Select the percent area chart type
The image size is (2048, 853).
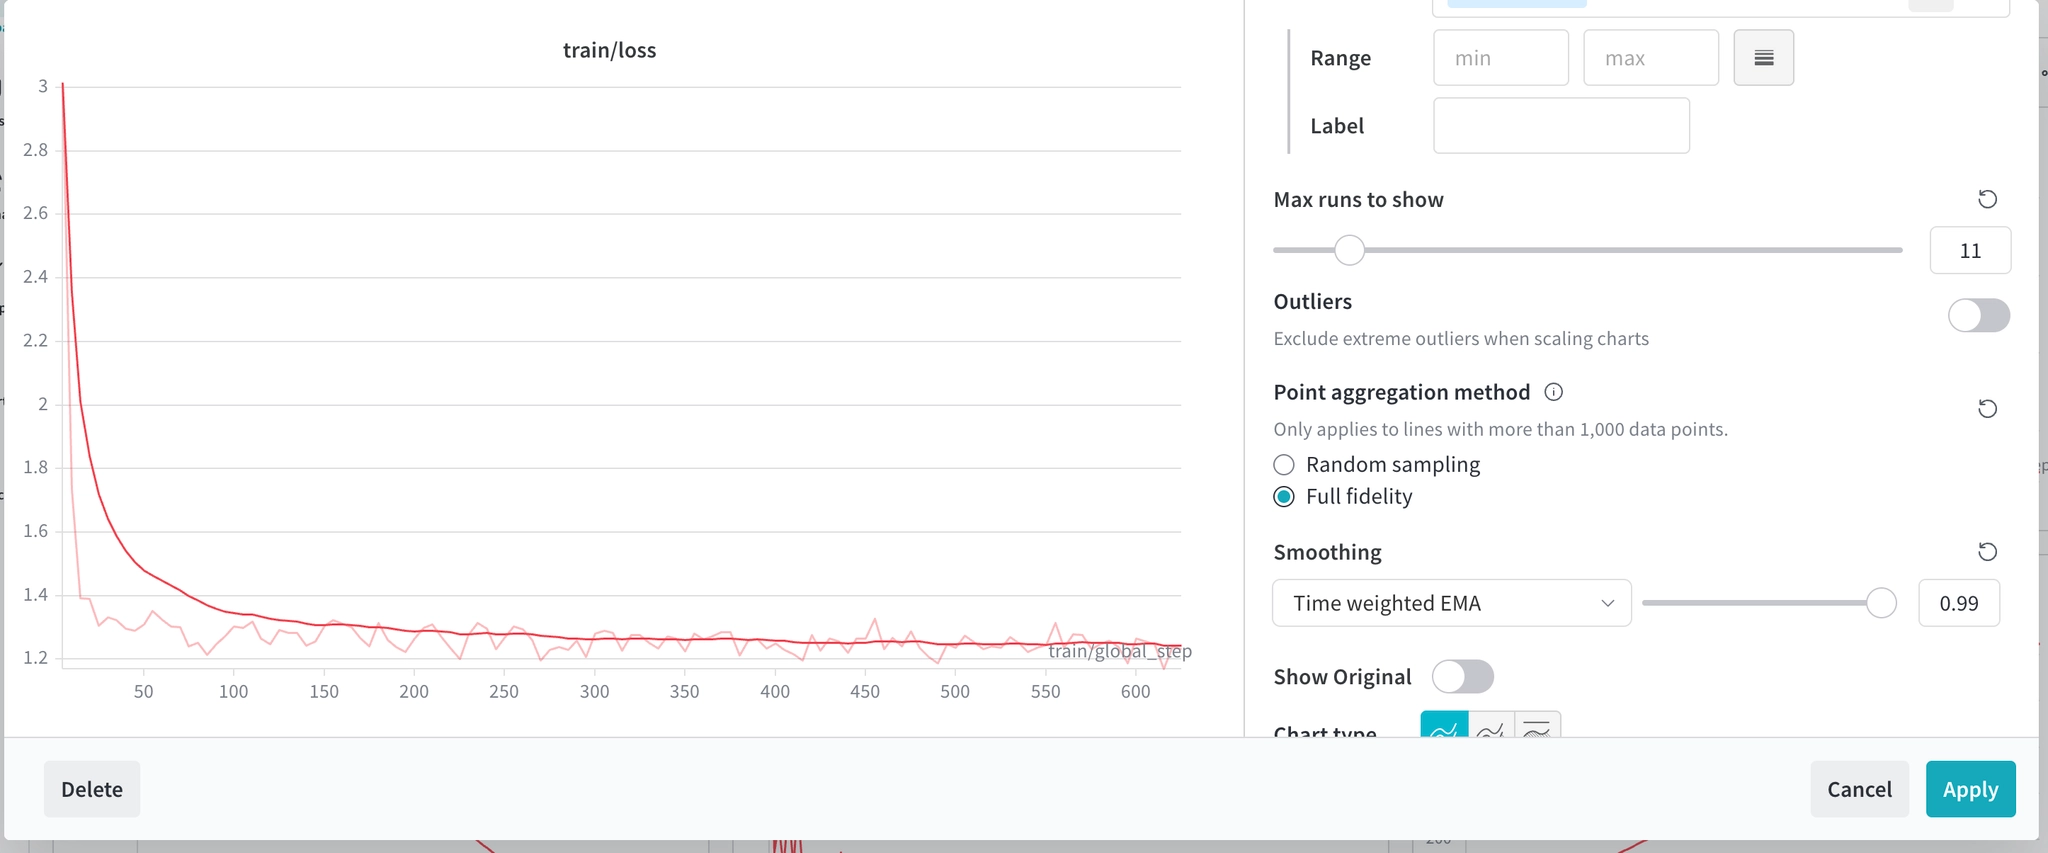click(x=1538, y=726)
